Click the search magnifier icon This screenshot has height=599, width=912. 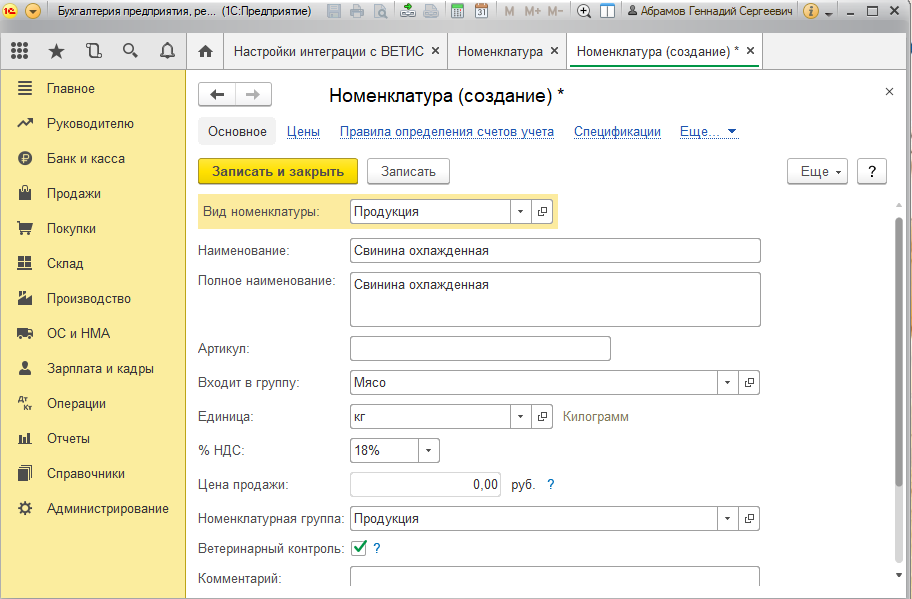129,51
